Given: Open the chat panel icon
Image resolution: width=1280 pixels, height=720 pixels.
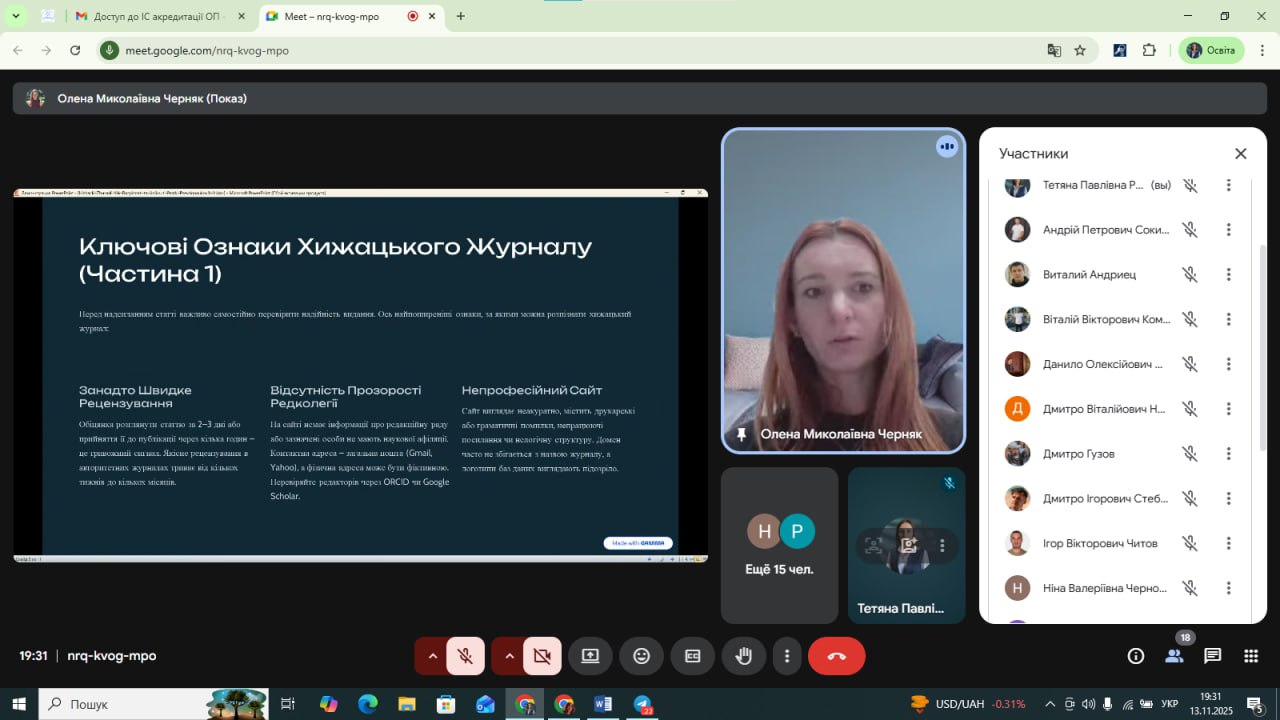Looking at the screenshot, I should click(1212, 656).
